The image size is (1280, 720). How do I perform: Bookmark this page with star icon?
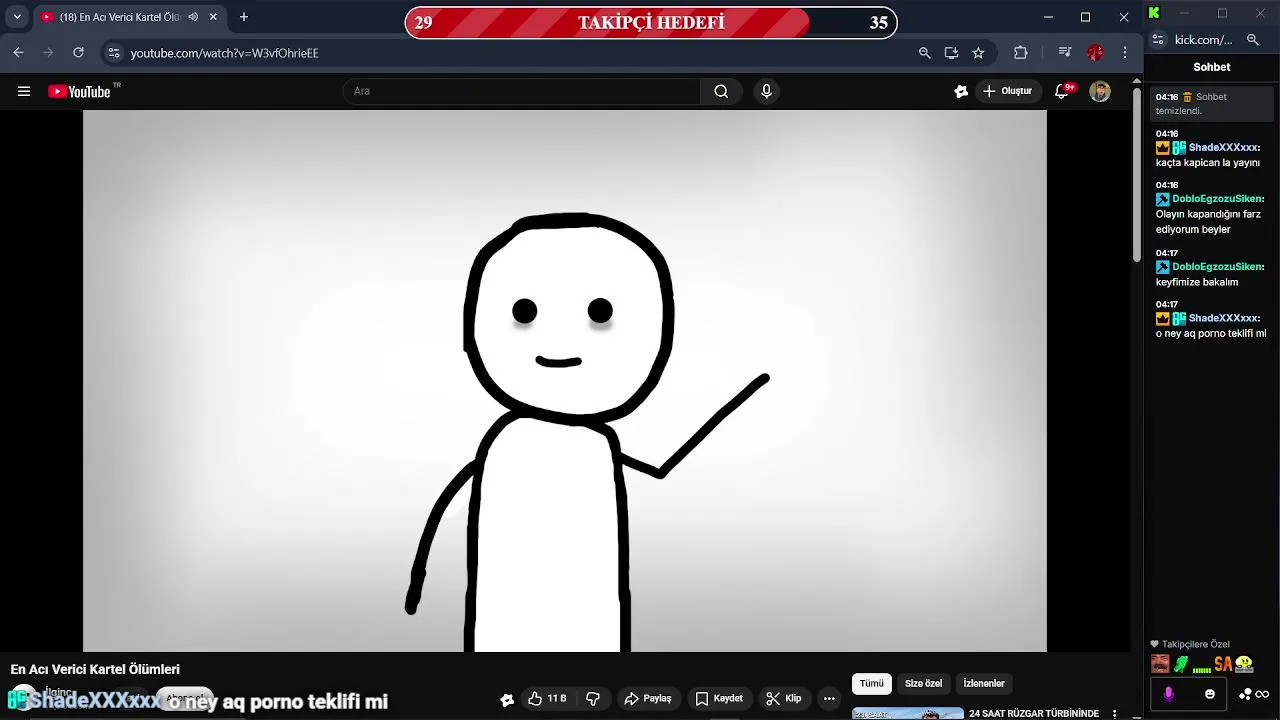click(978, 53)
